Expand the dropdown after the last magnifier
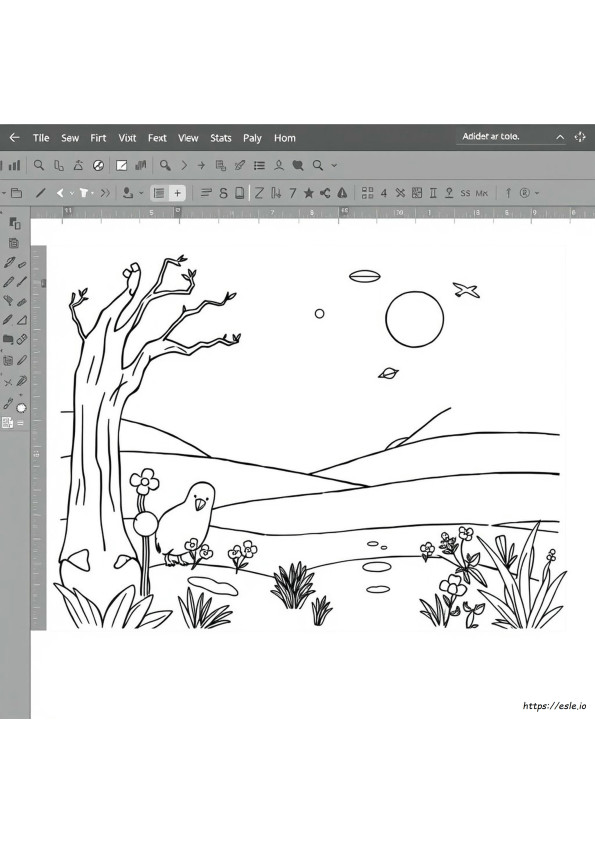 [334, 165]
